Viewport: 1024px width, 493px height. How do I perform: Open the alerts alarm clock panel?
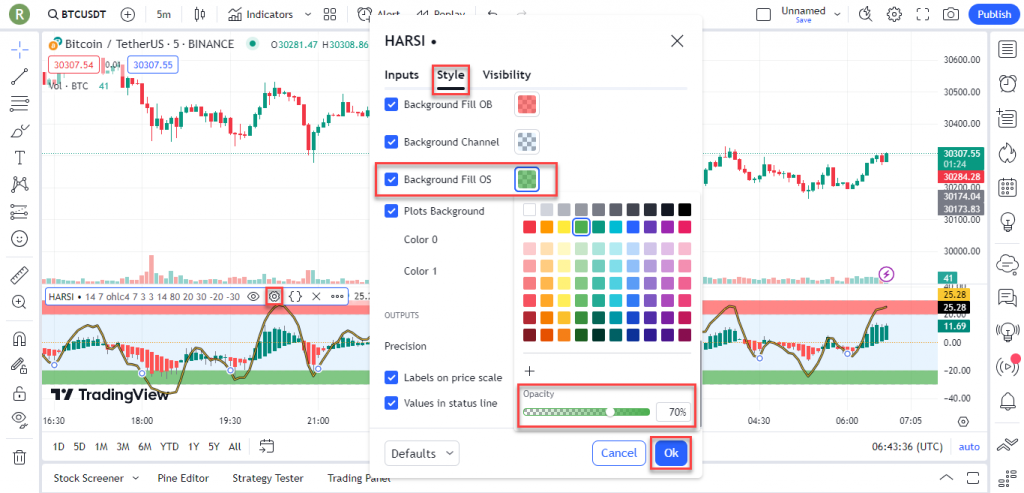[1008, 83]
